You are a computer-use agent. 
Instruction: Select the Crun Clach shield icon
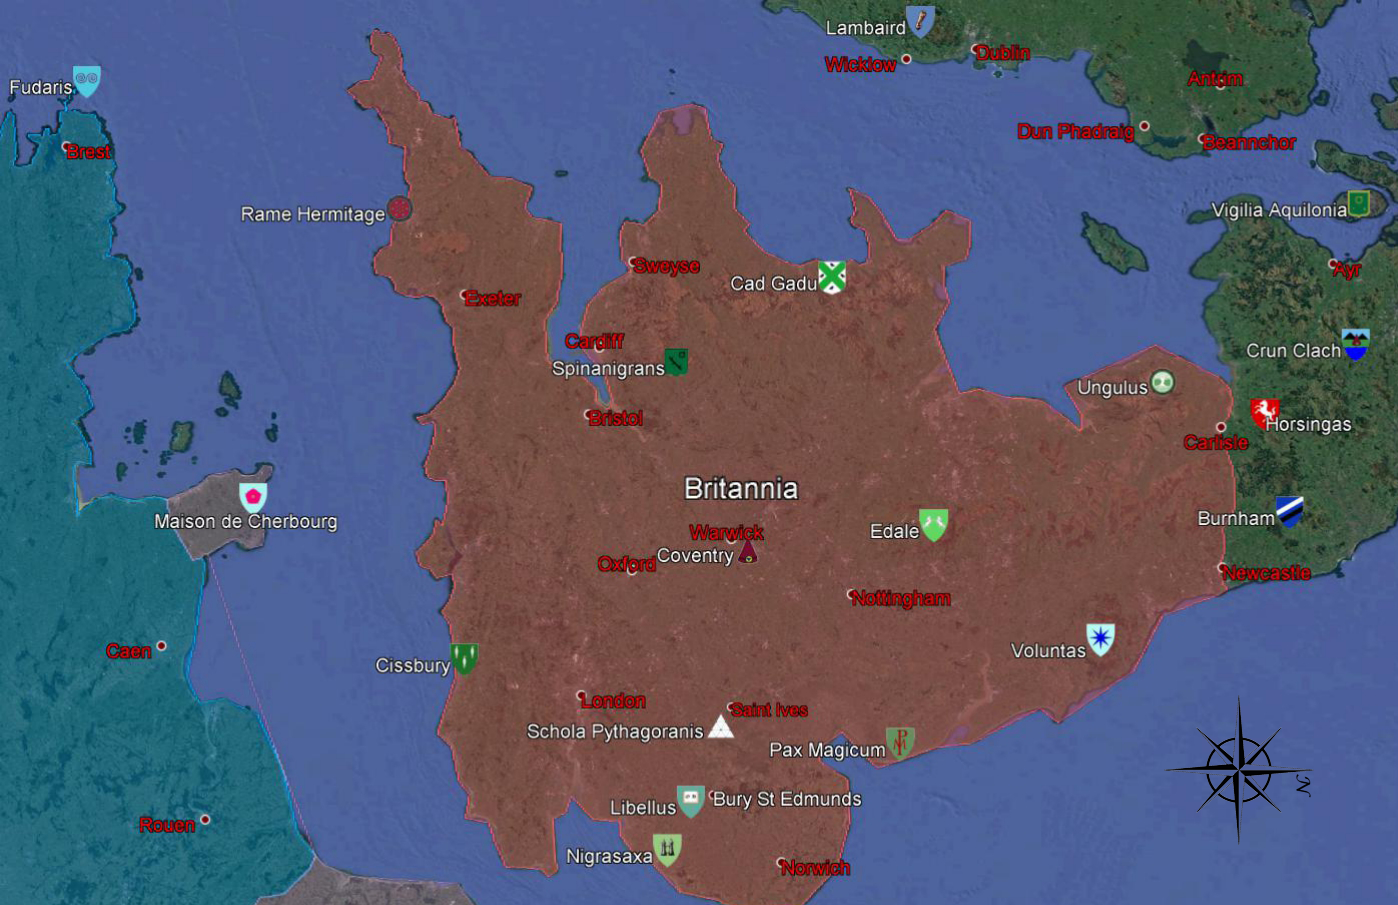coord(1355,343)
